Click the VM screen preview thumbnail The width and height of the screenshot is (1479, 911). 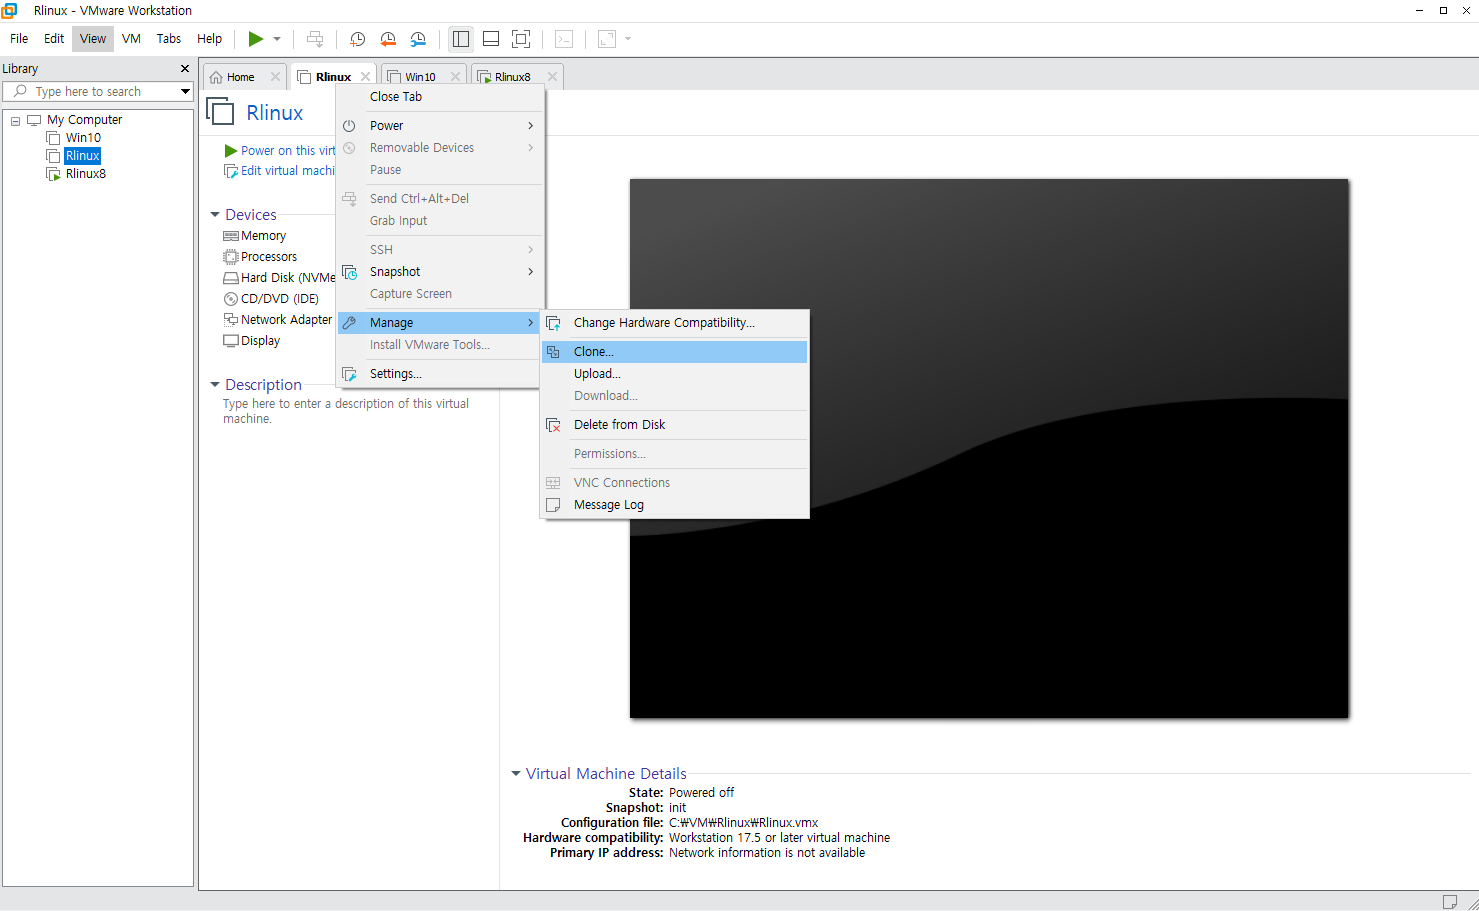pos(989,448)
